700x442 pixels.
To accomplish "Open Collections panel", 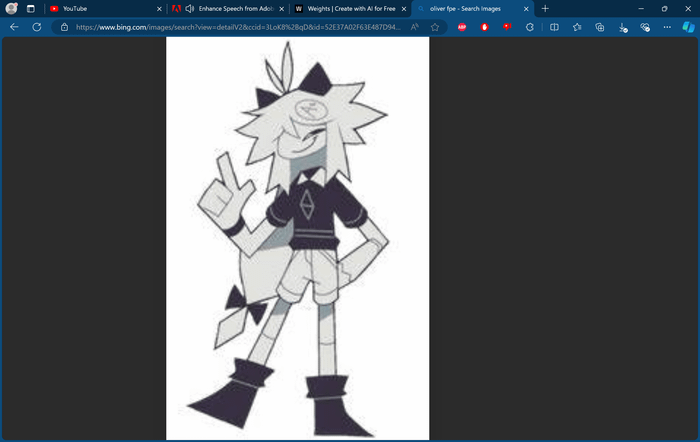I will [x=600, y=27].
